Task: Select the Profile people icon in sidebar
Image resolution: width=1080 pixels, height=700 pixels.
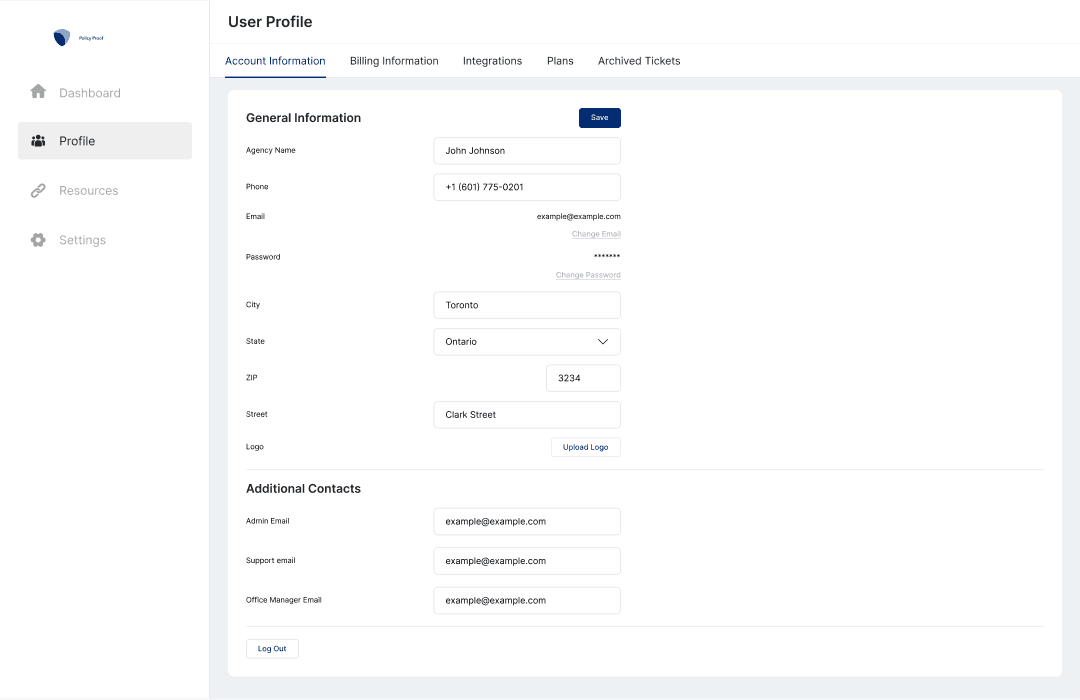Action: (37, 141)
